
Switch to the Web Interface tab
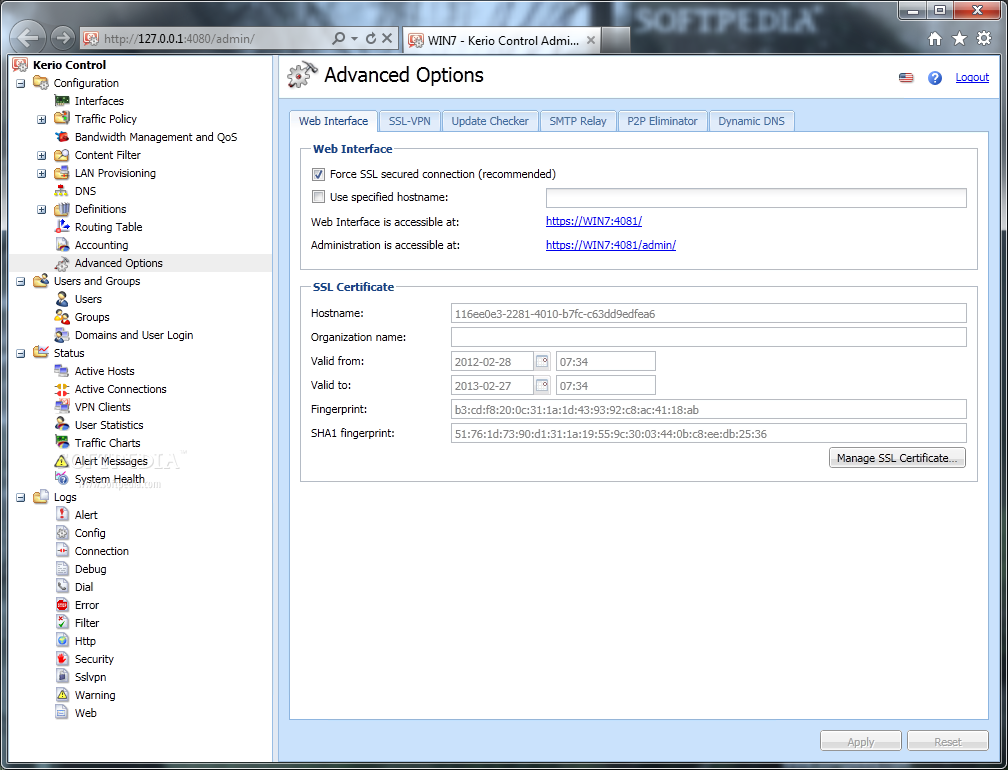tap(333, 121)
